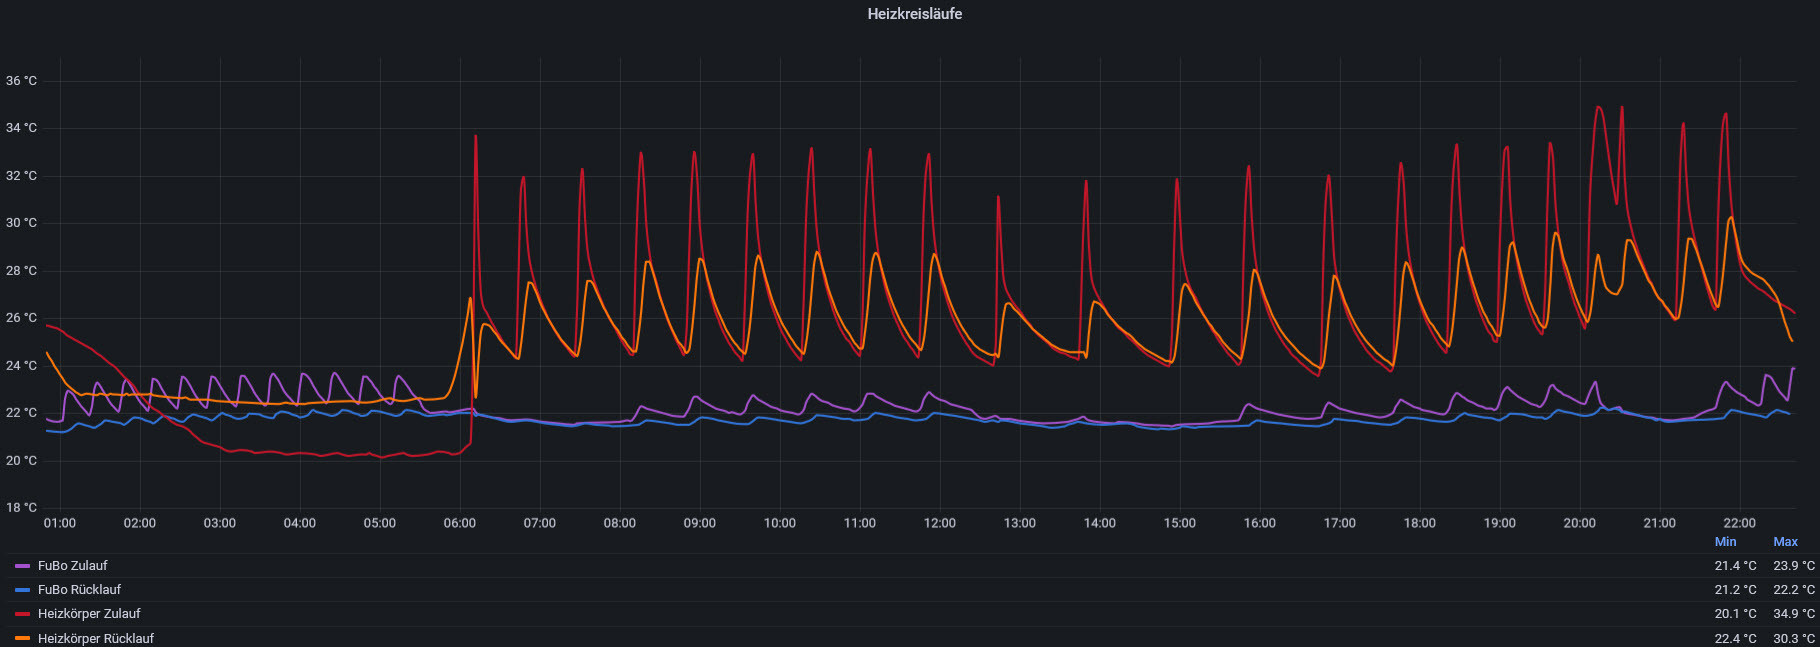Image resolution: width=1820 pixels, height=647 pixels.
Task: Click the 18 °C y-axis label
Action: coord(21,508)
